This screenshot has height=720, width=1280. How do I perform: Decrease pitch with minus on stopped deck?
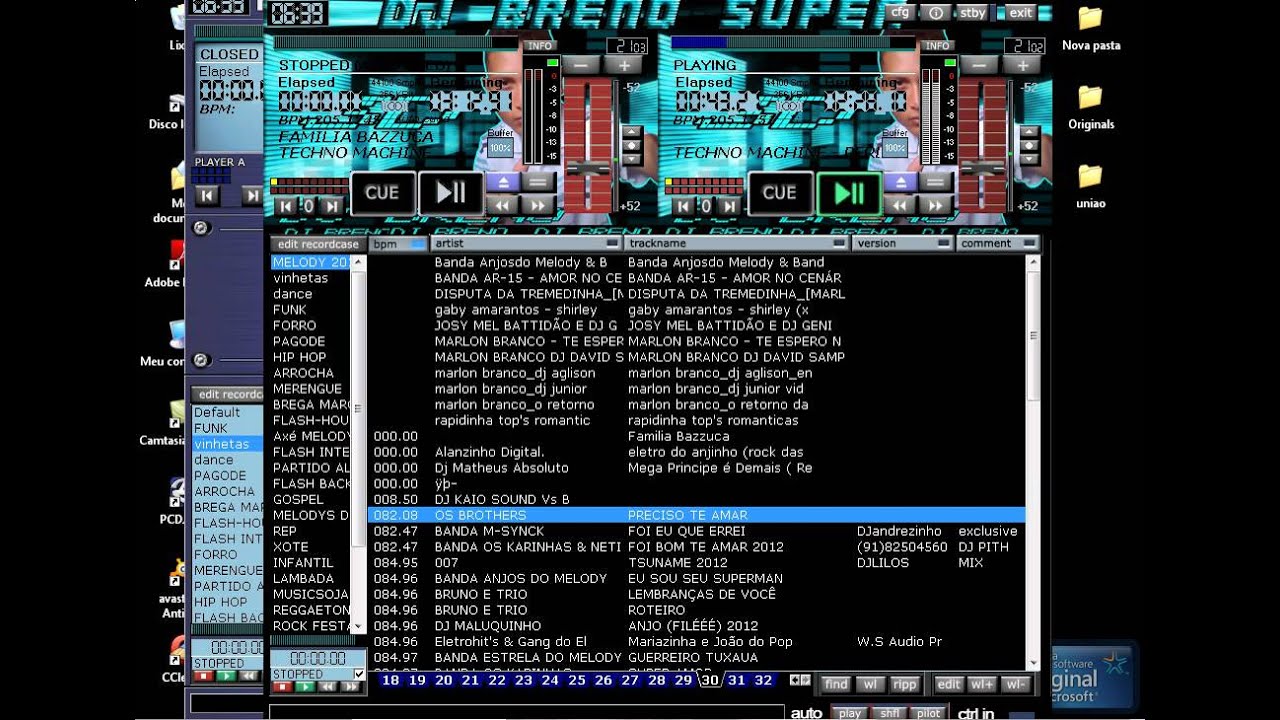[x=581, y=66]
